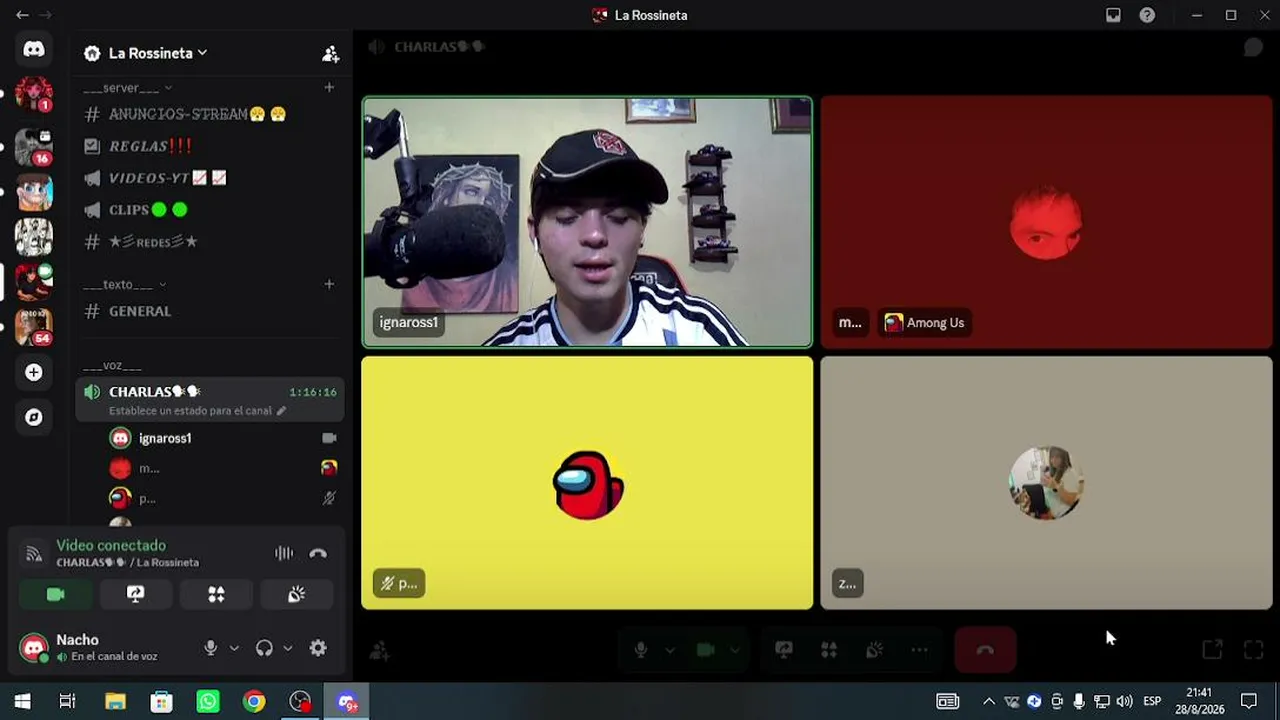Open server discovery compass icon
Viewport: 1280px width, 720px height.
click(x=34, y=417)
